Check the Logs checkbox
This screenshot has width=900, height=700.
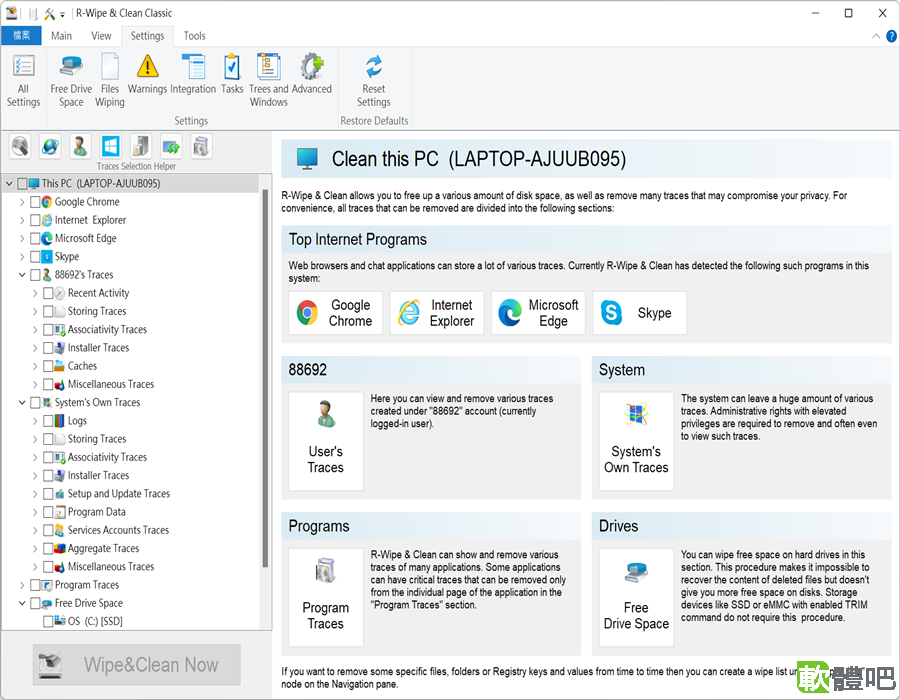48,421
